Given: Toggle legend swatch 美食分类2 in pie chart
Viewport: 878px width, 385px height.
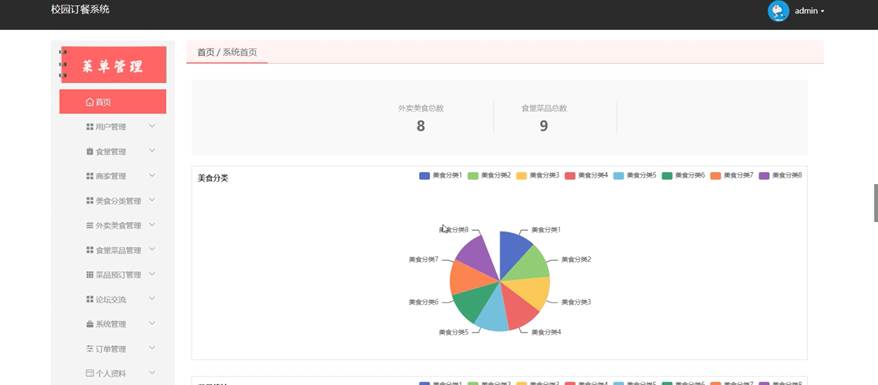Looking at the screenshot, I should (473, 176).
